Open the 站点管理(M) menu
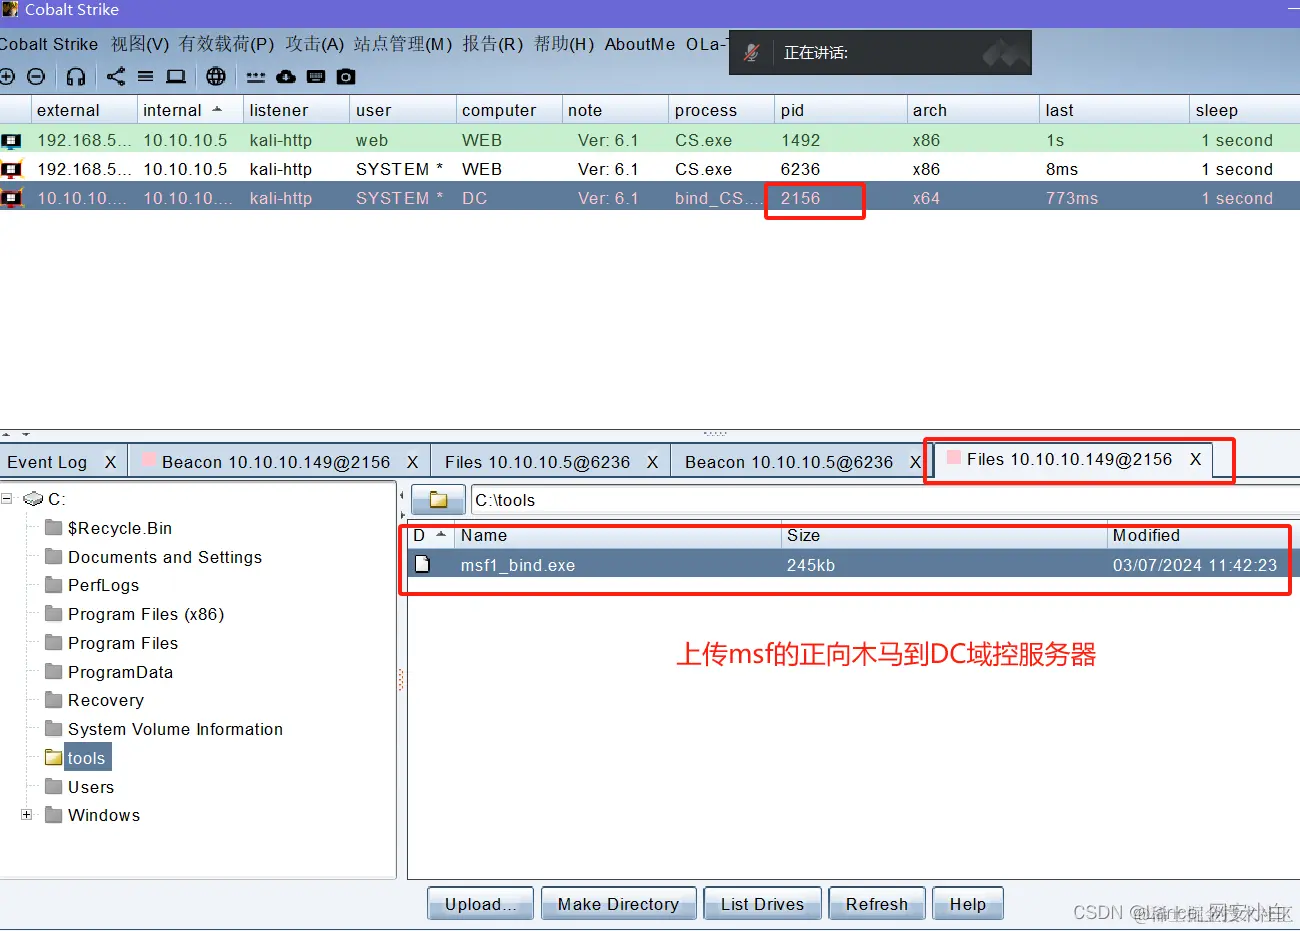 (403, 44)
